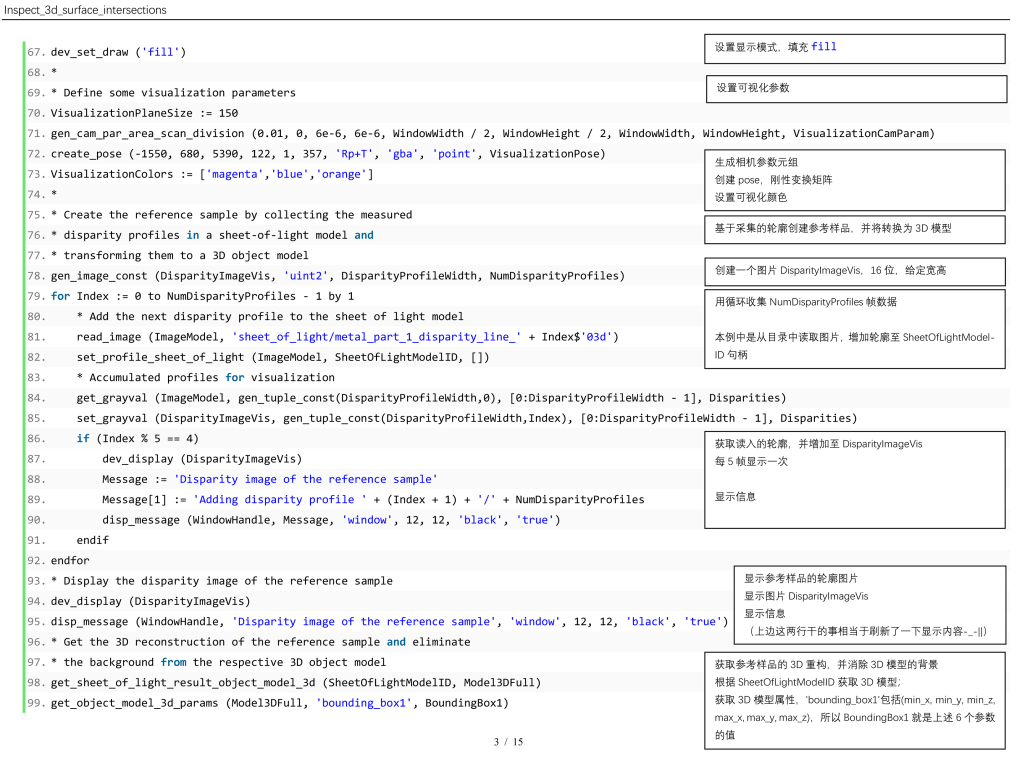
Task: Click line number 67 in the gutter
Action: tap(36, 52)
